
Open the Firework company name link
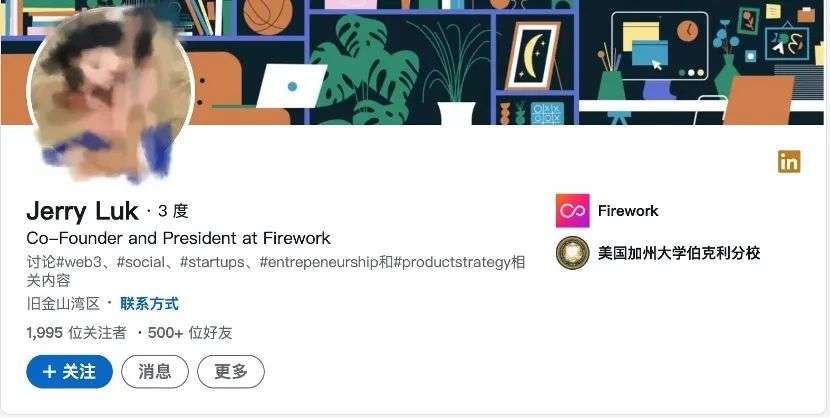628,211
